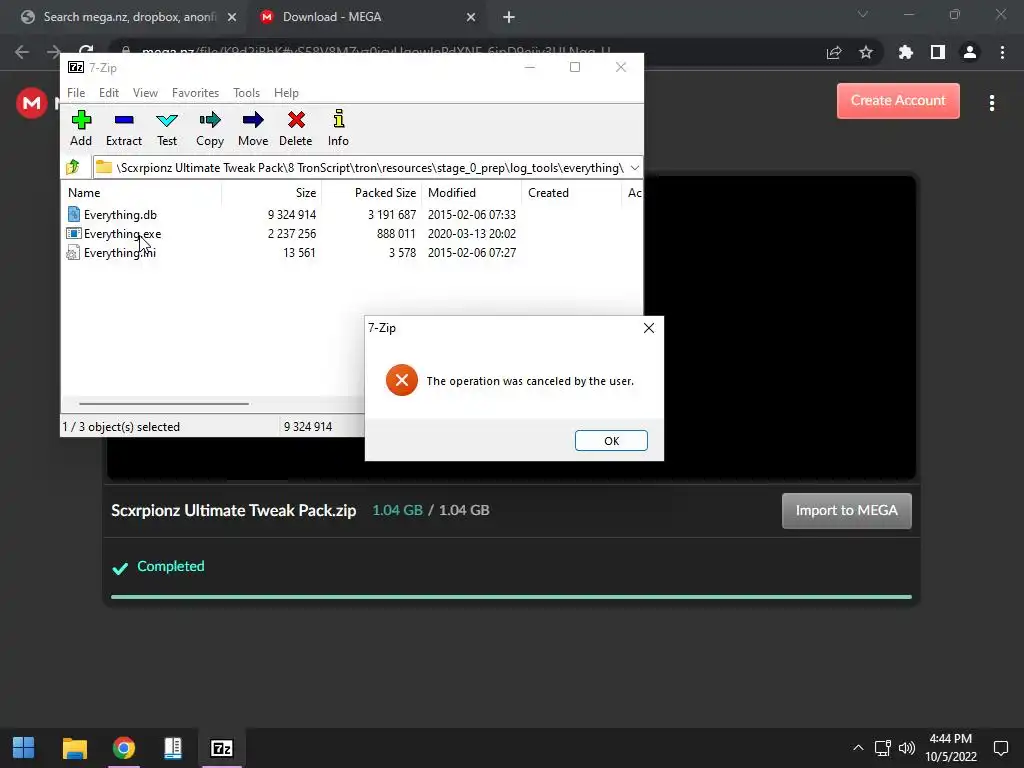
Task: Switch to Search mega.nz browser tab
Action: [x=129, y=17]
